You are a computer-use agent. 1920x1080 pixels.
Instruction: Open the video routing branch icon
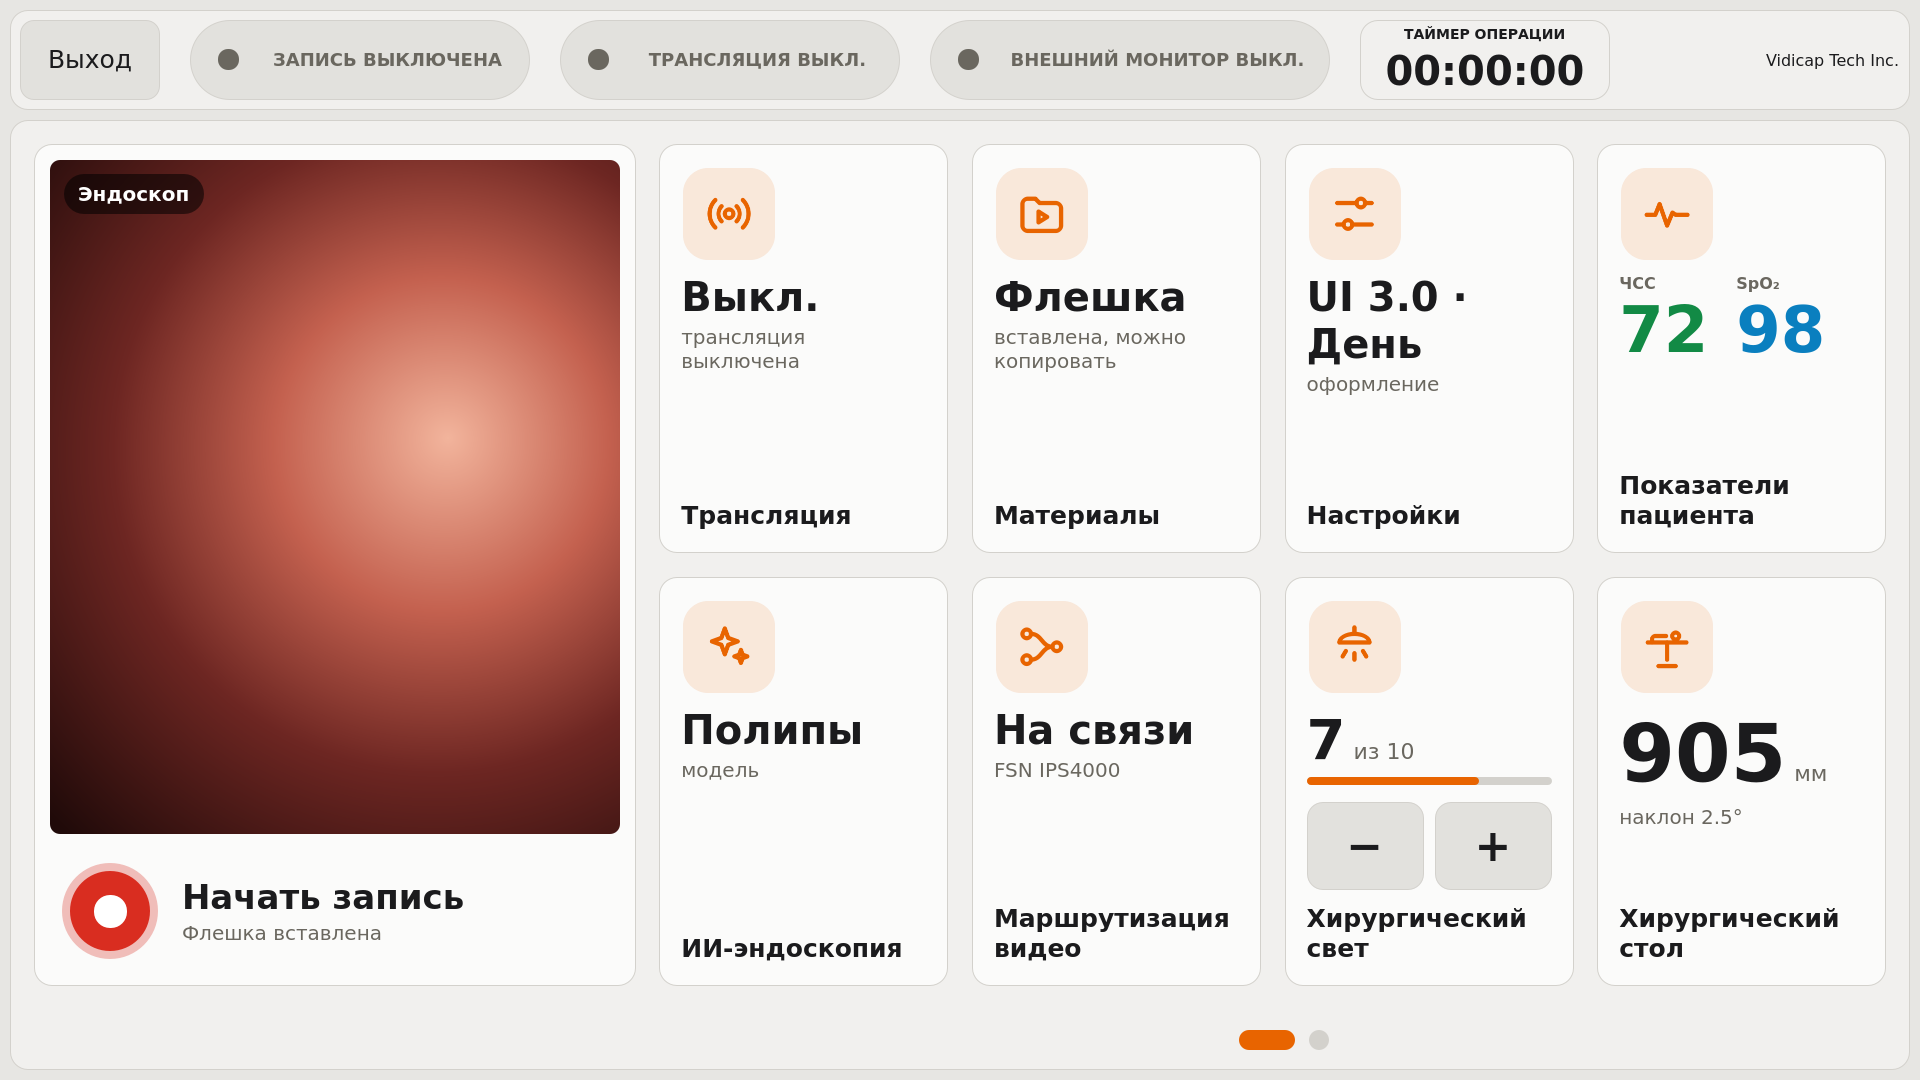pyautogui.click(x=1042, y=647)
